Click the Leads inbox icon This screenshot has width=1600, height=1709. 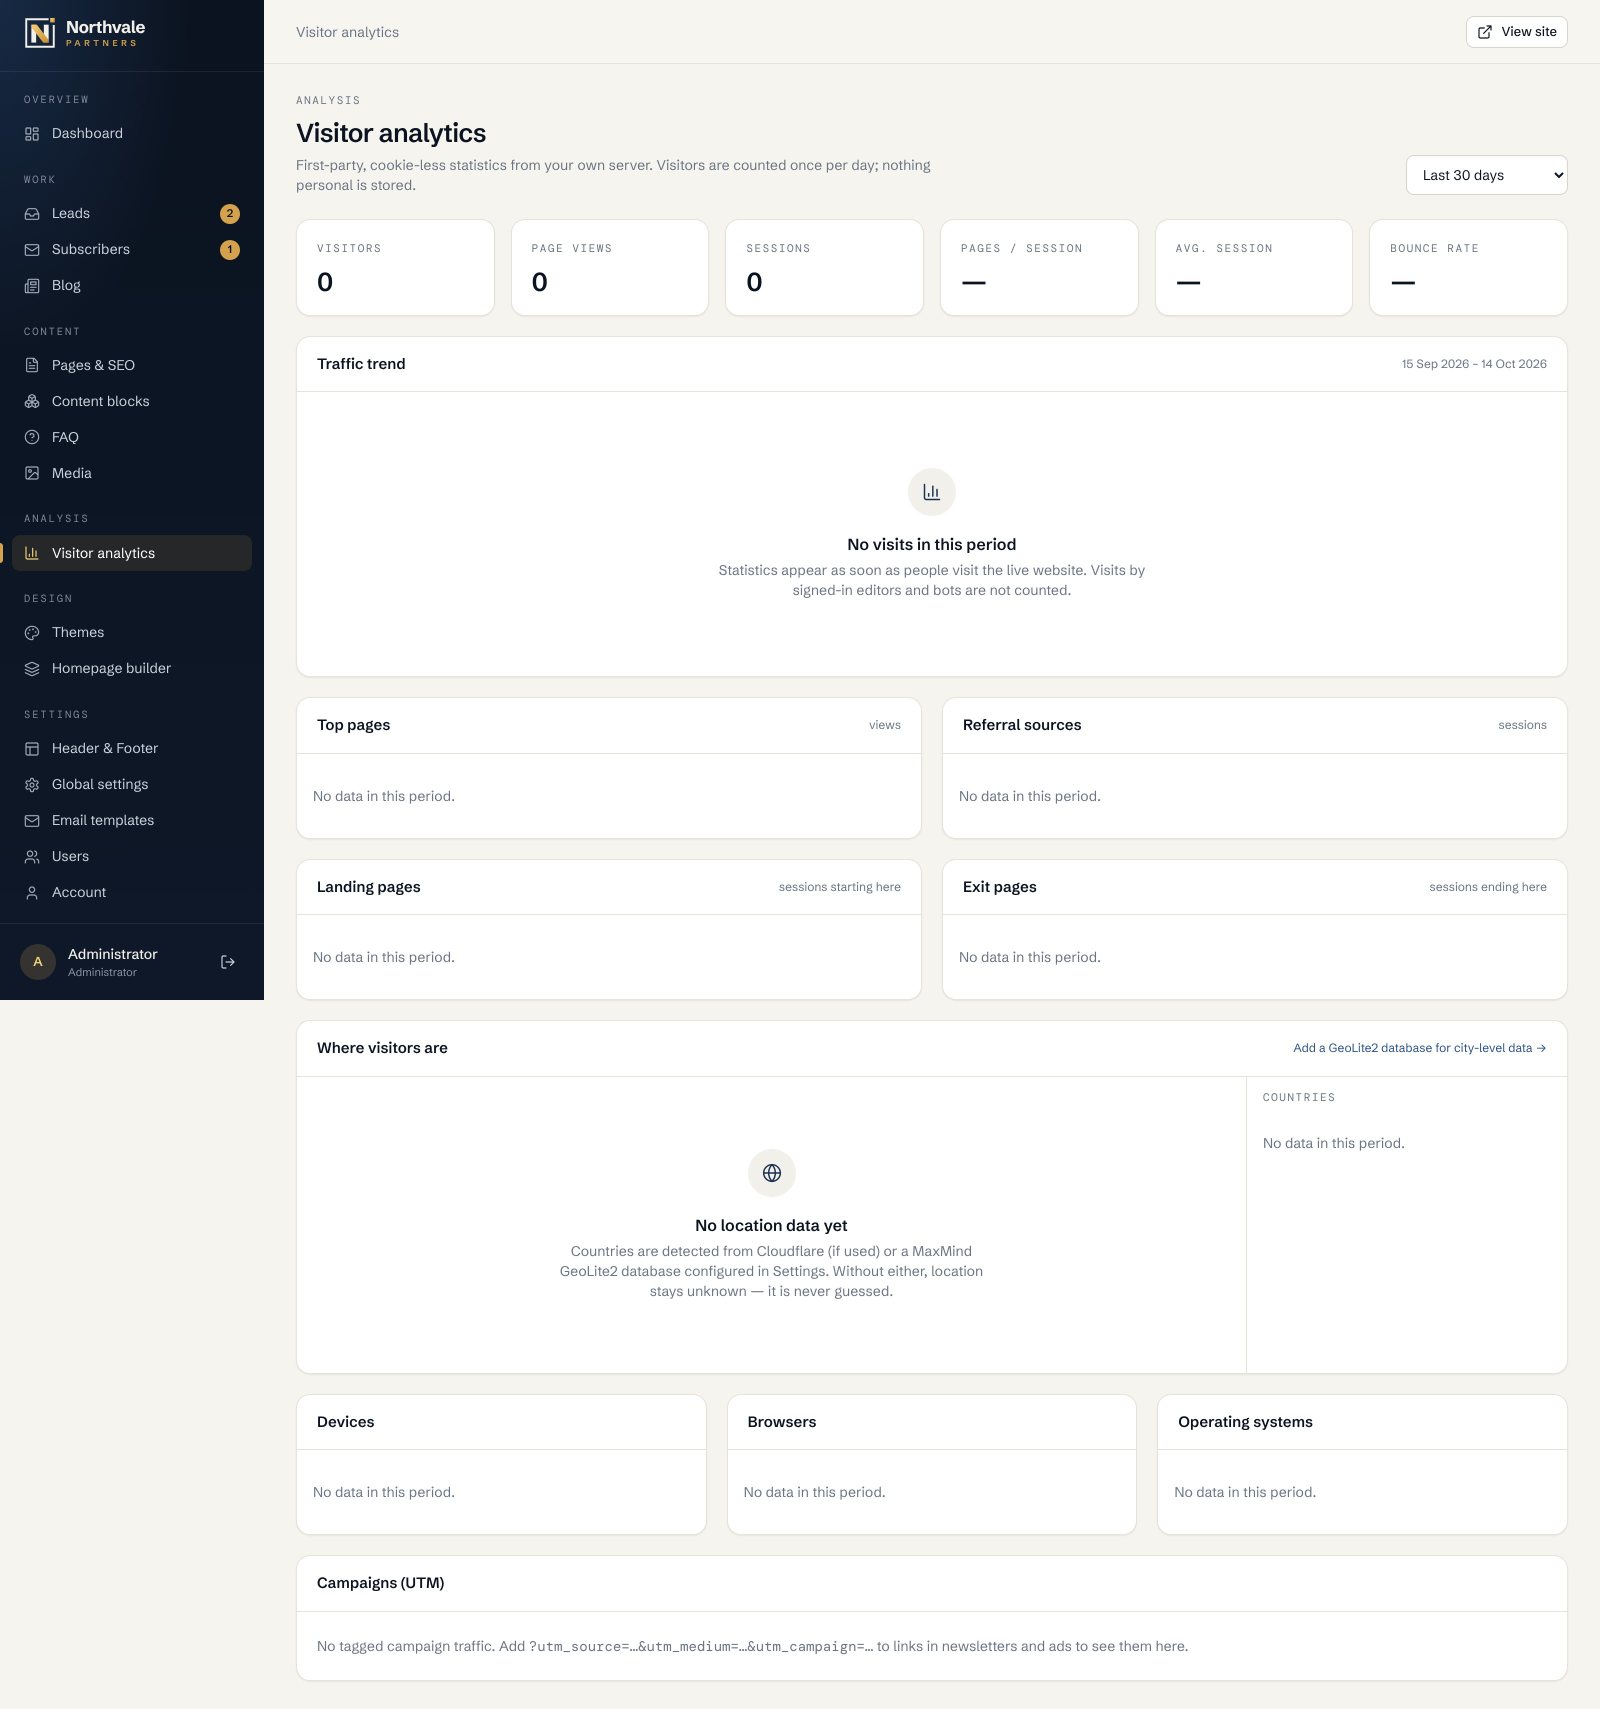coord(32,214)
